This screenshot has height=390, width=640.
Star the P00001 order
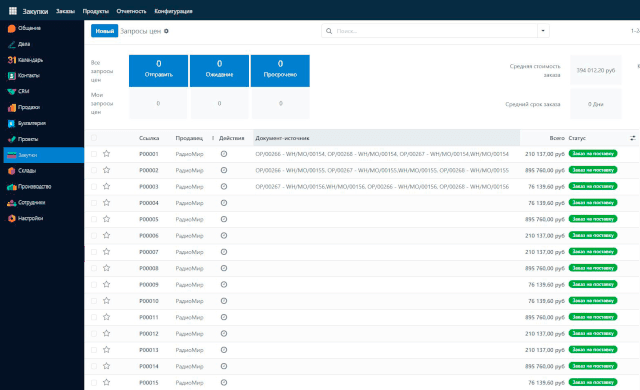click(x=107, y=154)
